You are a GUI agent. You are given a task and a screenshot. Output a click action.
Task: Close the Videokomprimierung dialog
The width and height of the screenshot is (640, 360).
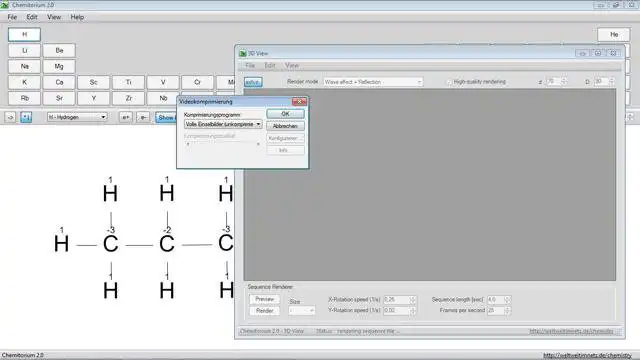pyautogui.click(x=299, y=102)
